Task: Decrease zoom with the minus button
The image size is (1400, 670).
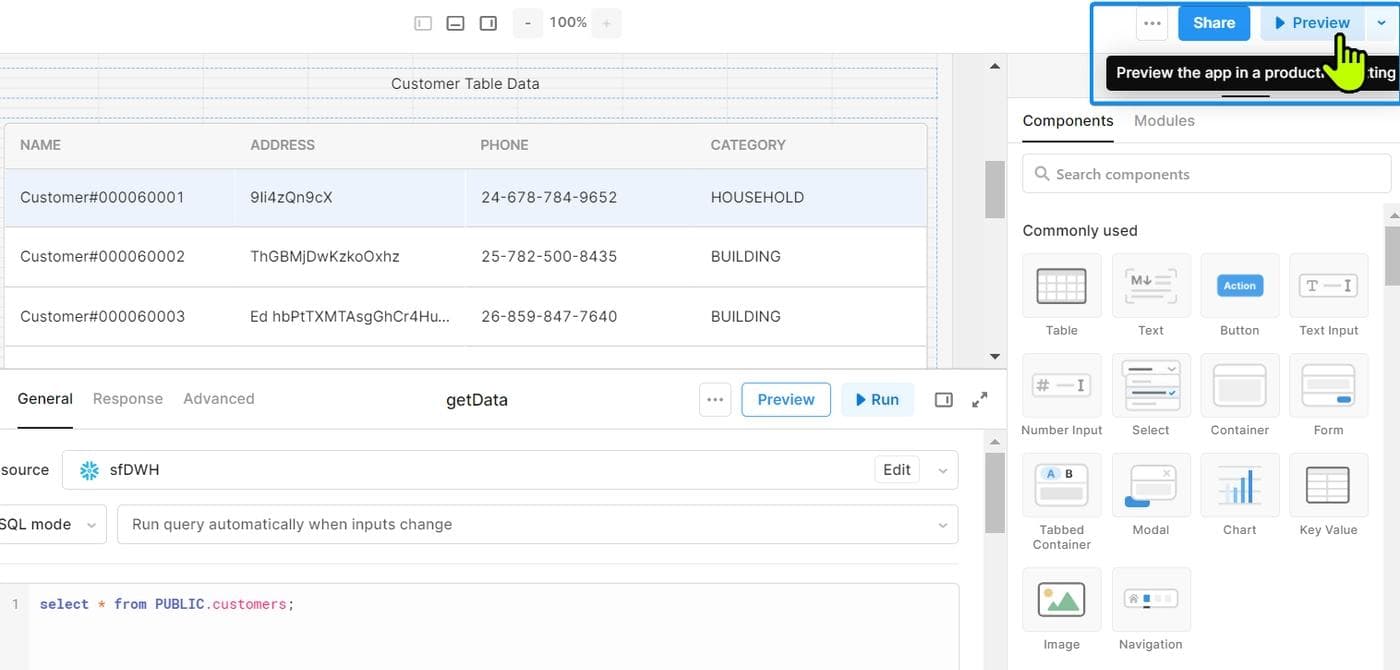Action: tap(527, 23)
